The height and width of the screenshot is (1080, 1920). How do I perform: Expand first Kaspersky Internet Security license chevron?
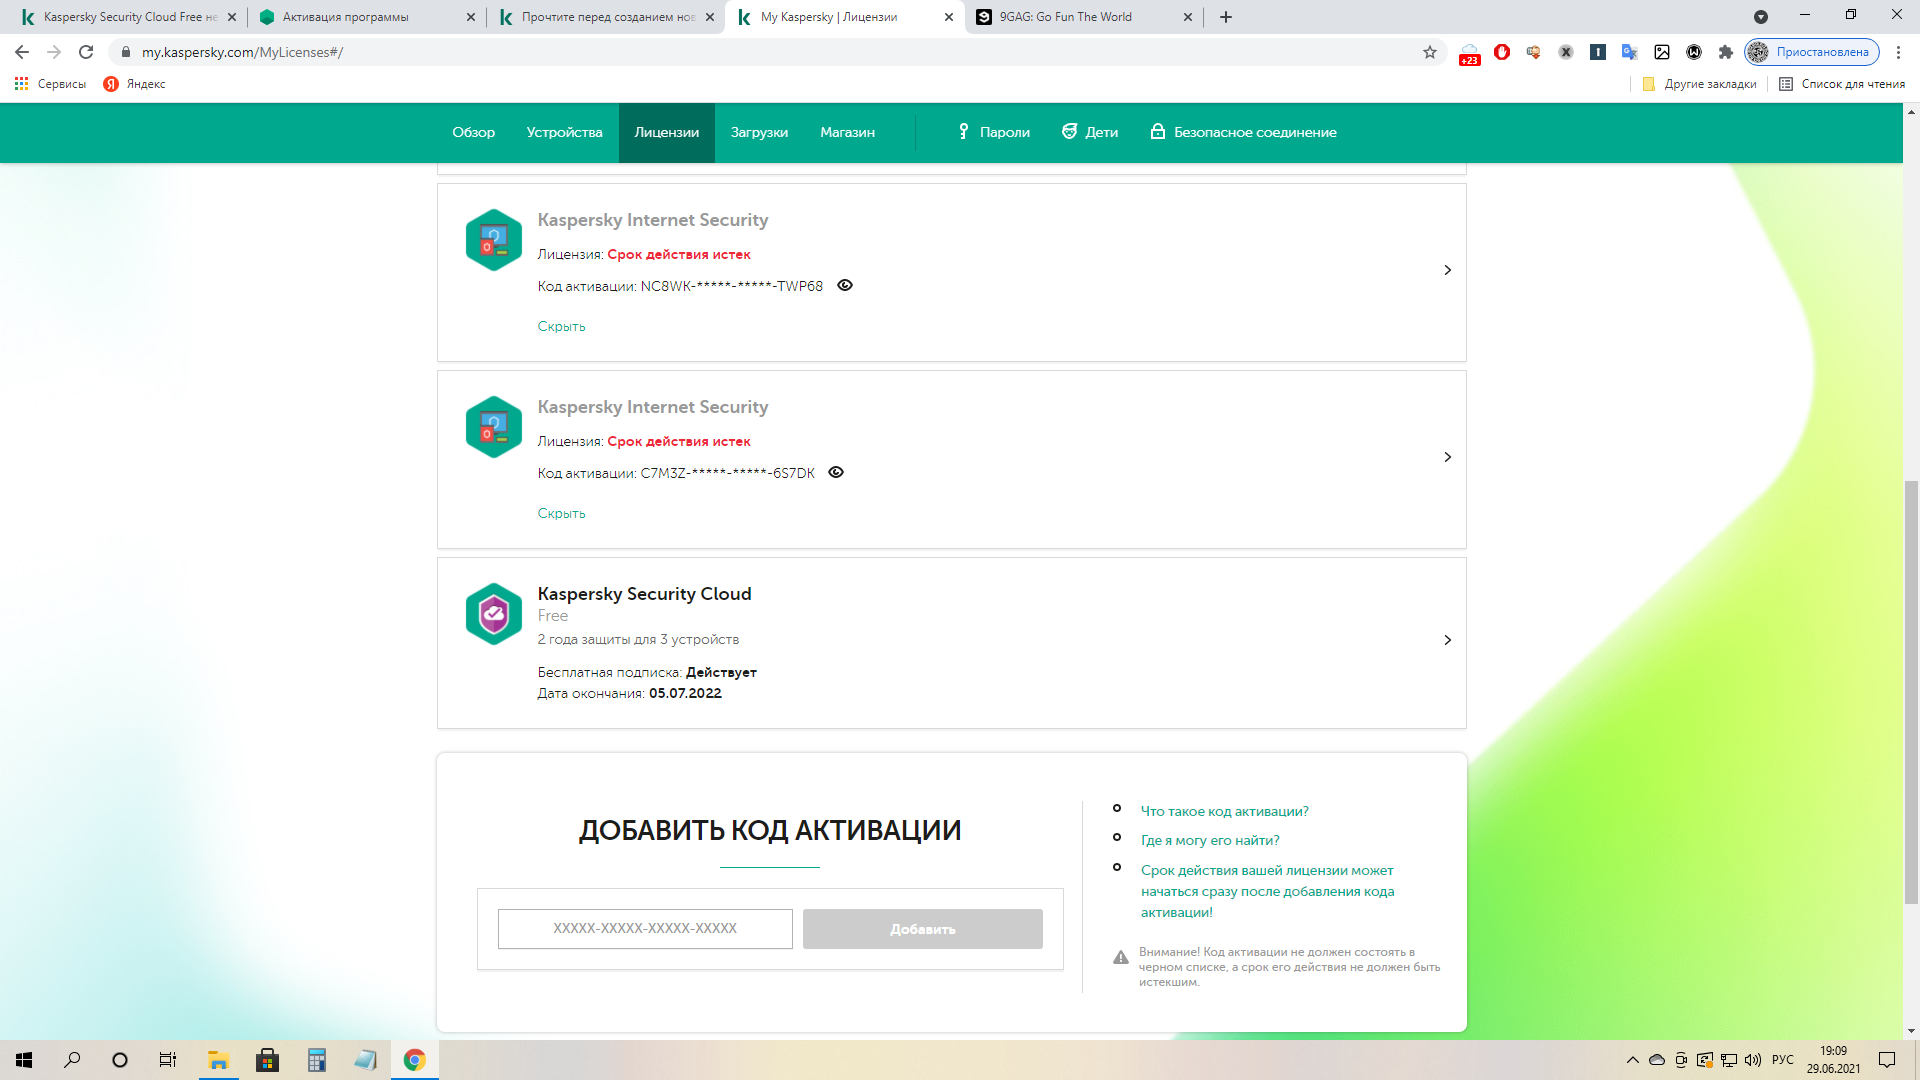click(x=1447, y=270)
